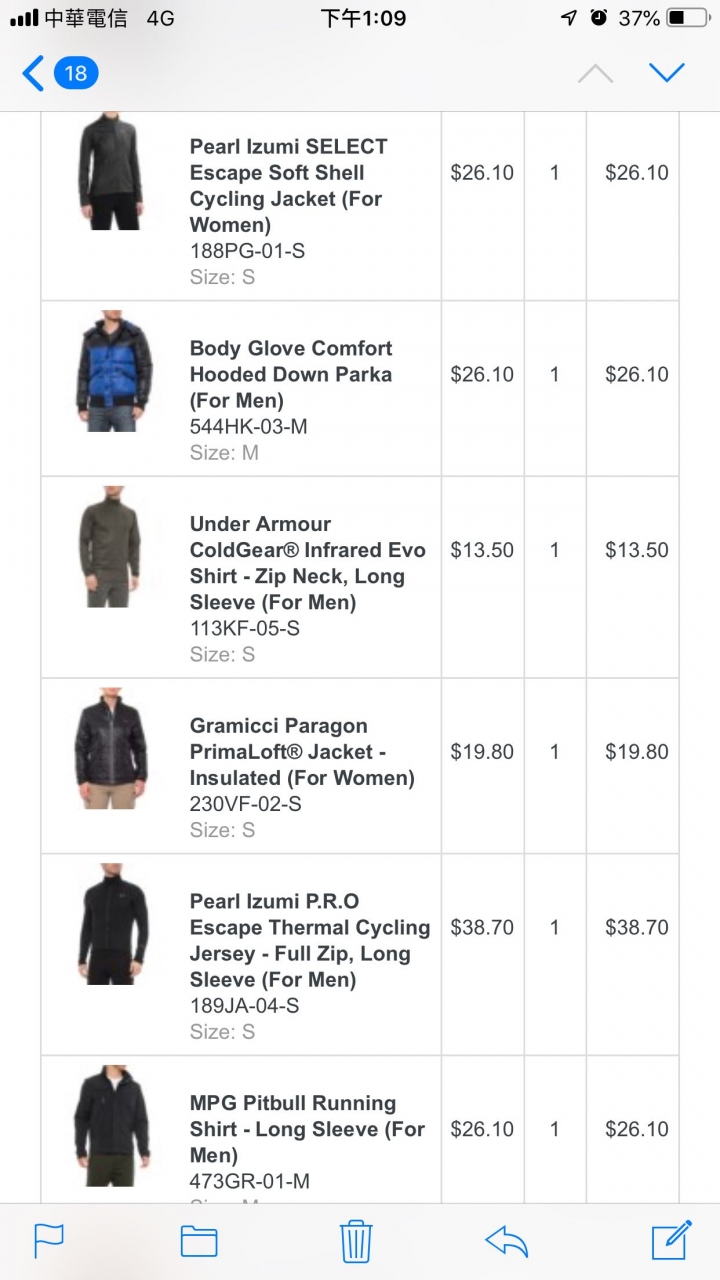The image size is (720, 1280).
Task: Tap the battery indicator in status bar
Action: coord(687,18)
